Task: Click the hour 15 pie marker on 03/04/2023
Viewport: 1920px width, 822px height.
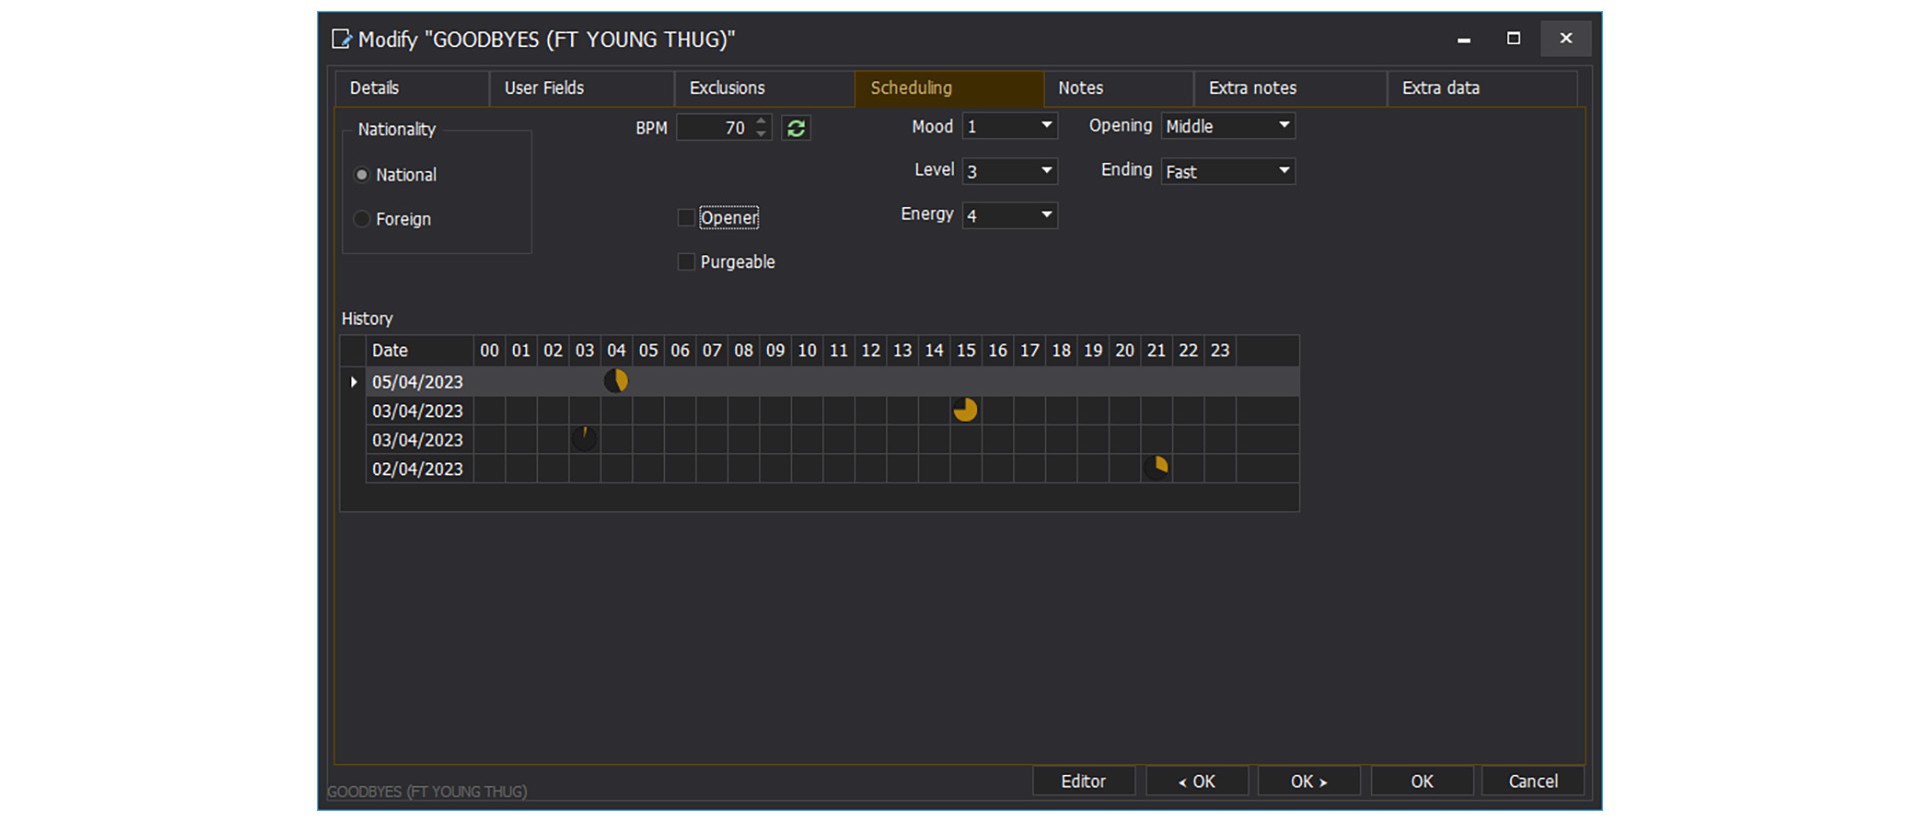Action: click(965, 410)
